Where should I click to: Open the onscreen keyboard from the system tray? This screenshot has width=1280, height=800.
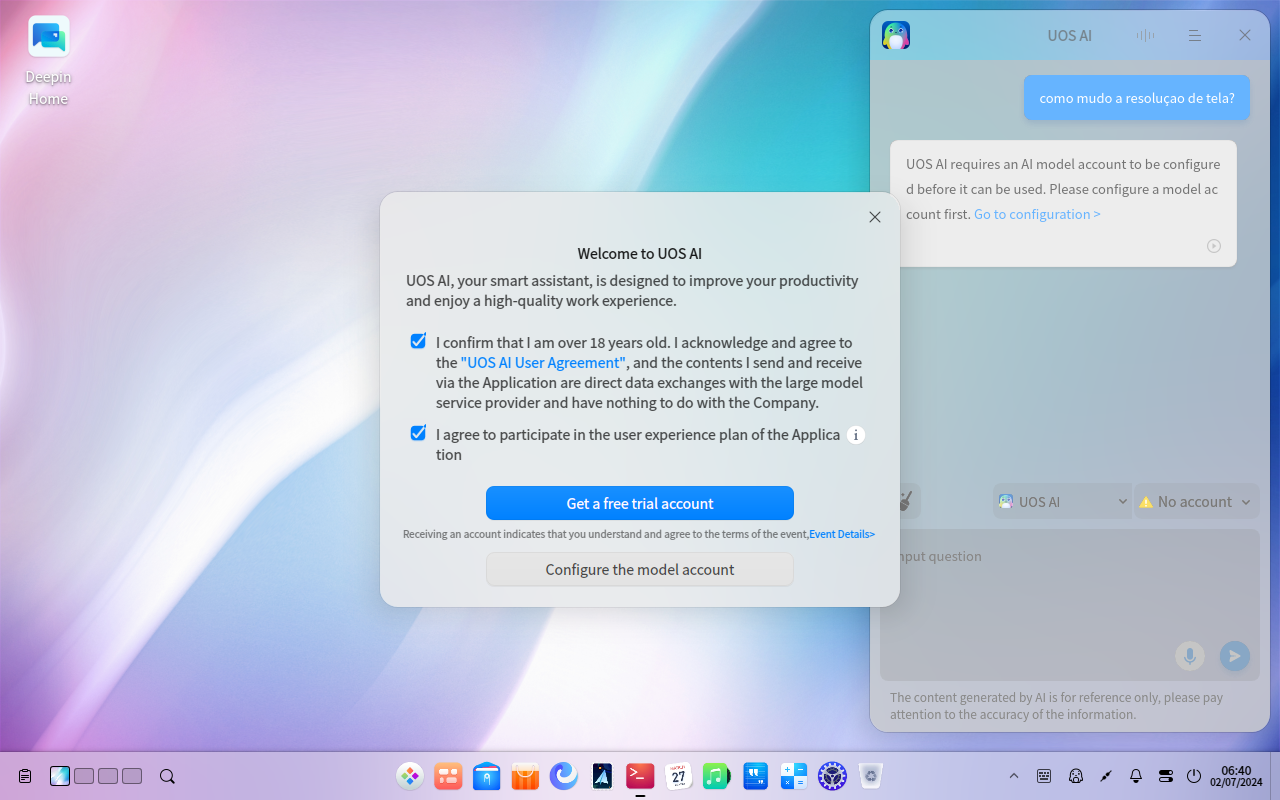(x=1044, y=776)
